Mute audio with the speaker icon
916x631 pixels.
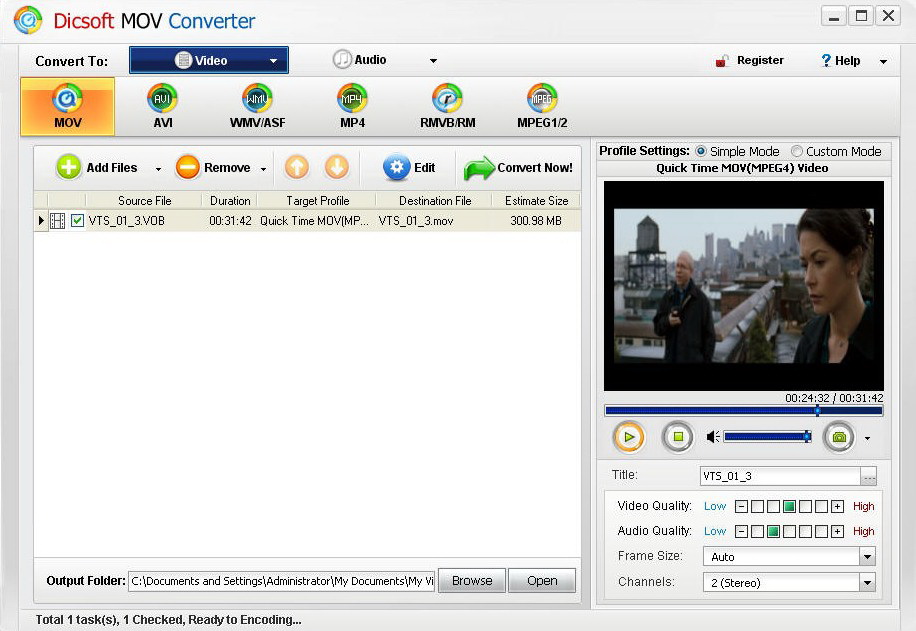713,437
